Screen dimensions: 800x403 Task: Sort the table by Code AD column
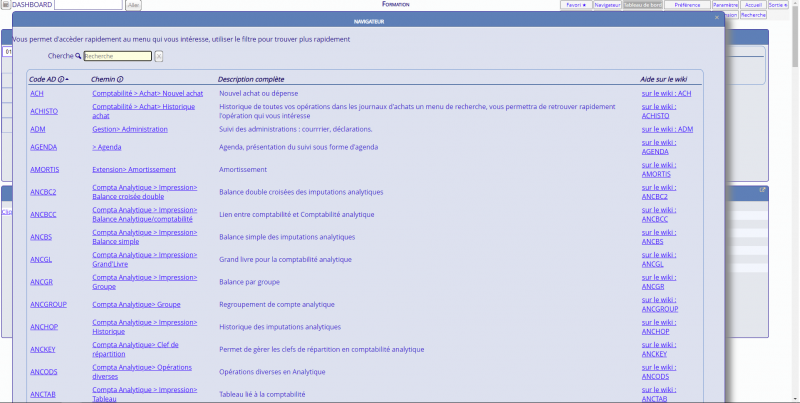(43, 79)
